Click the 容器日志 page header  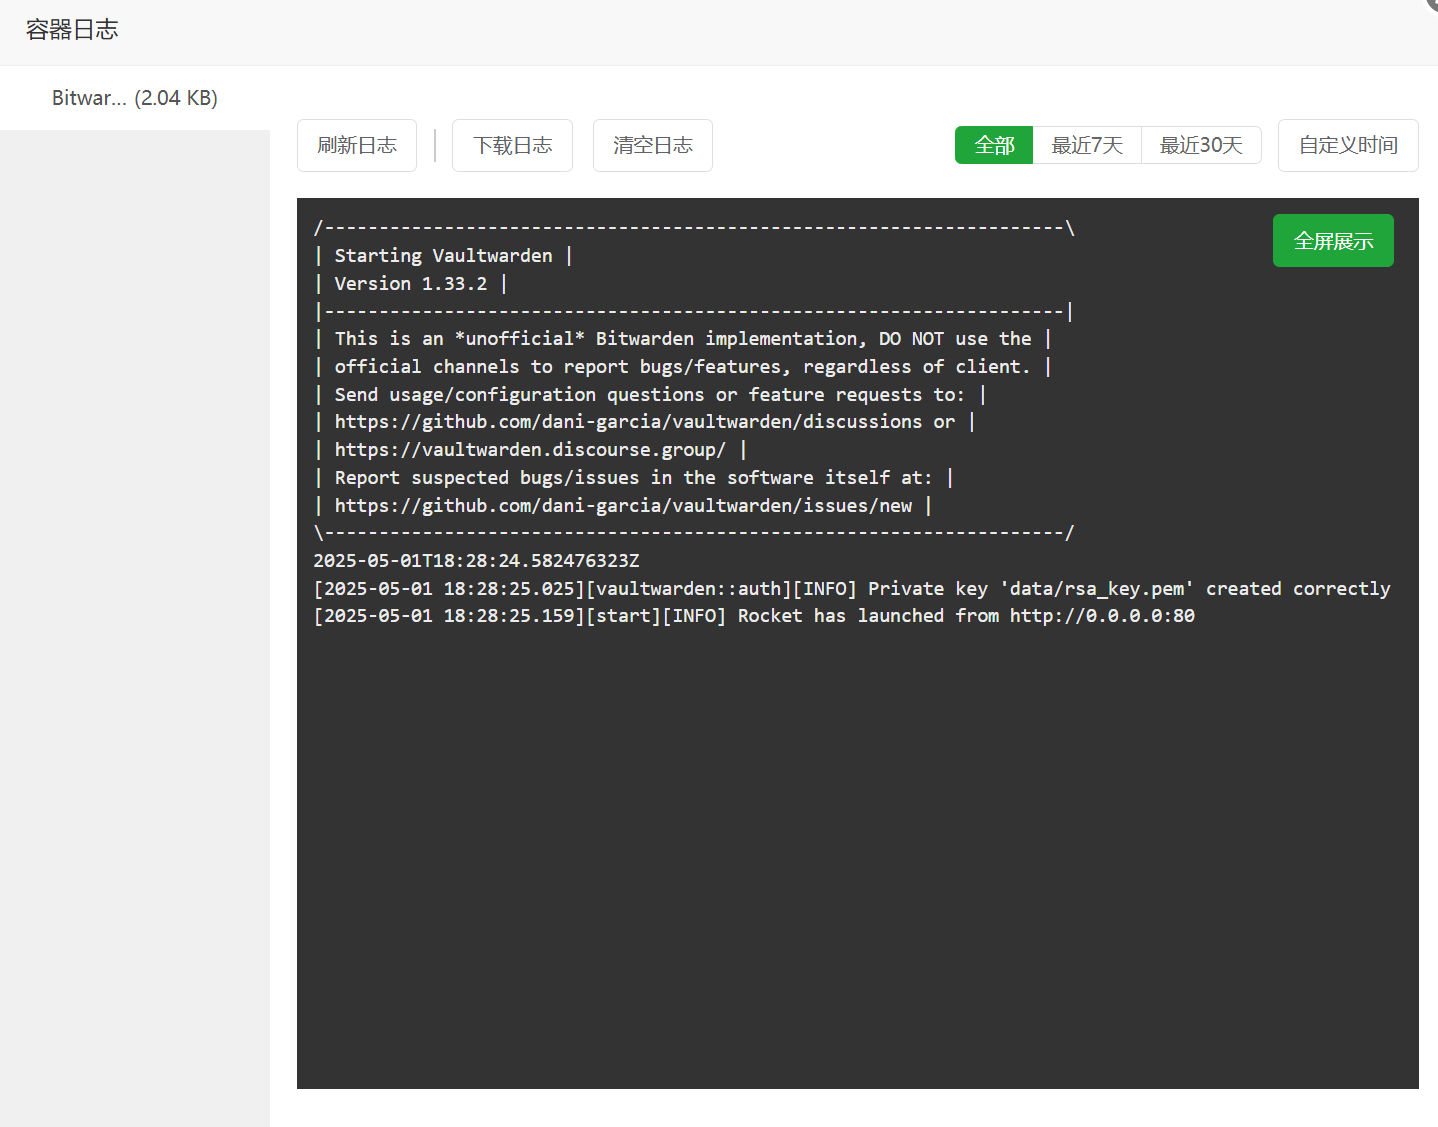click(71, 29)
